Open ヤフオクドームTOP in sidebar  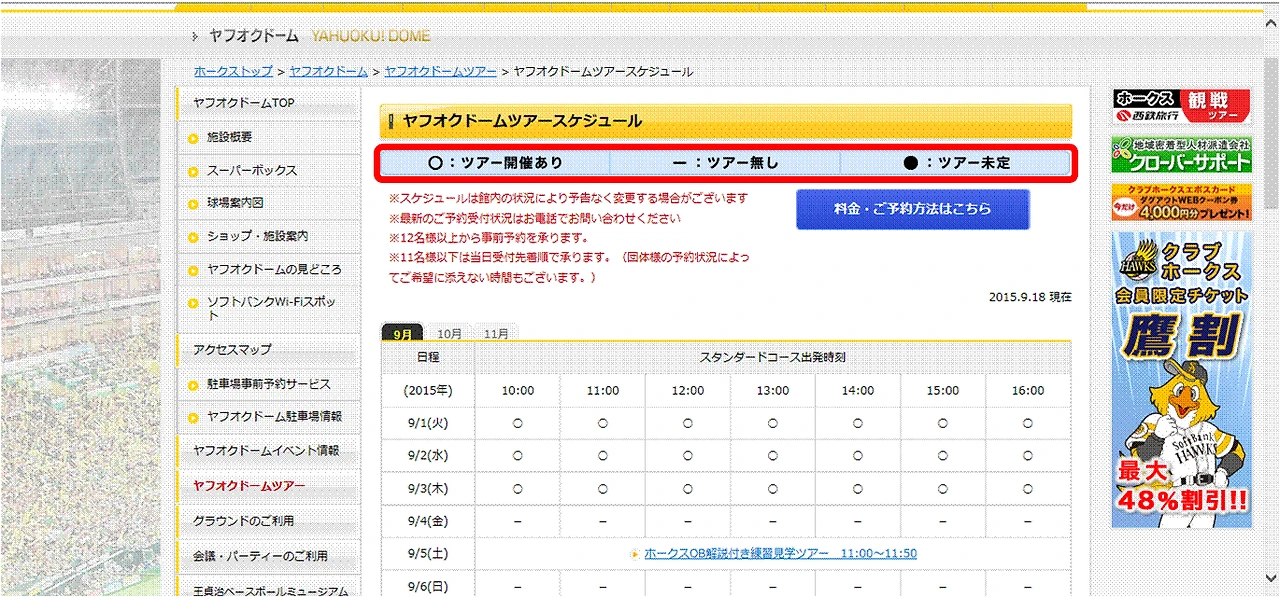268,103
